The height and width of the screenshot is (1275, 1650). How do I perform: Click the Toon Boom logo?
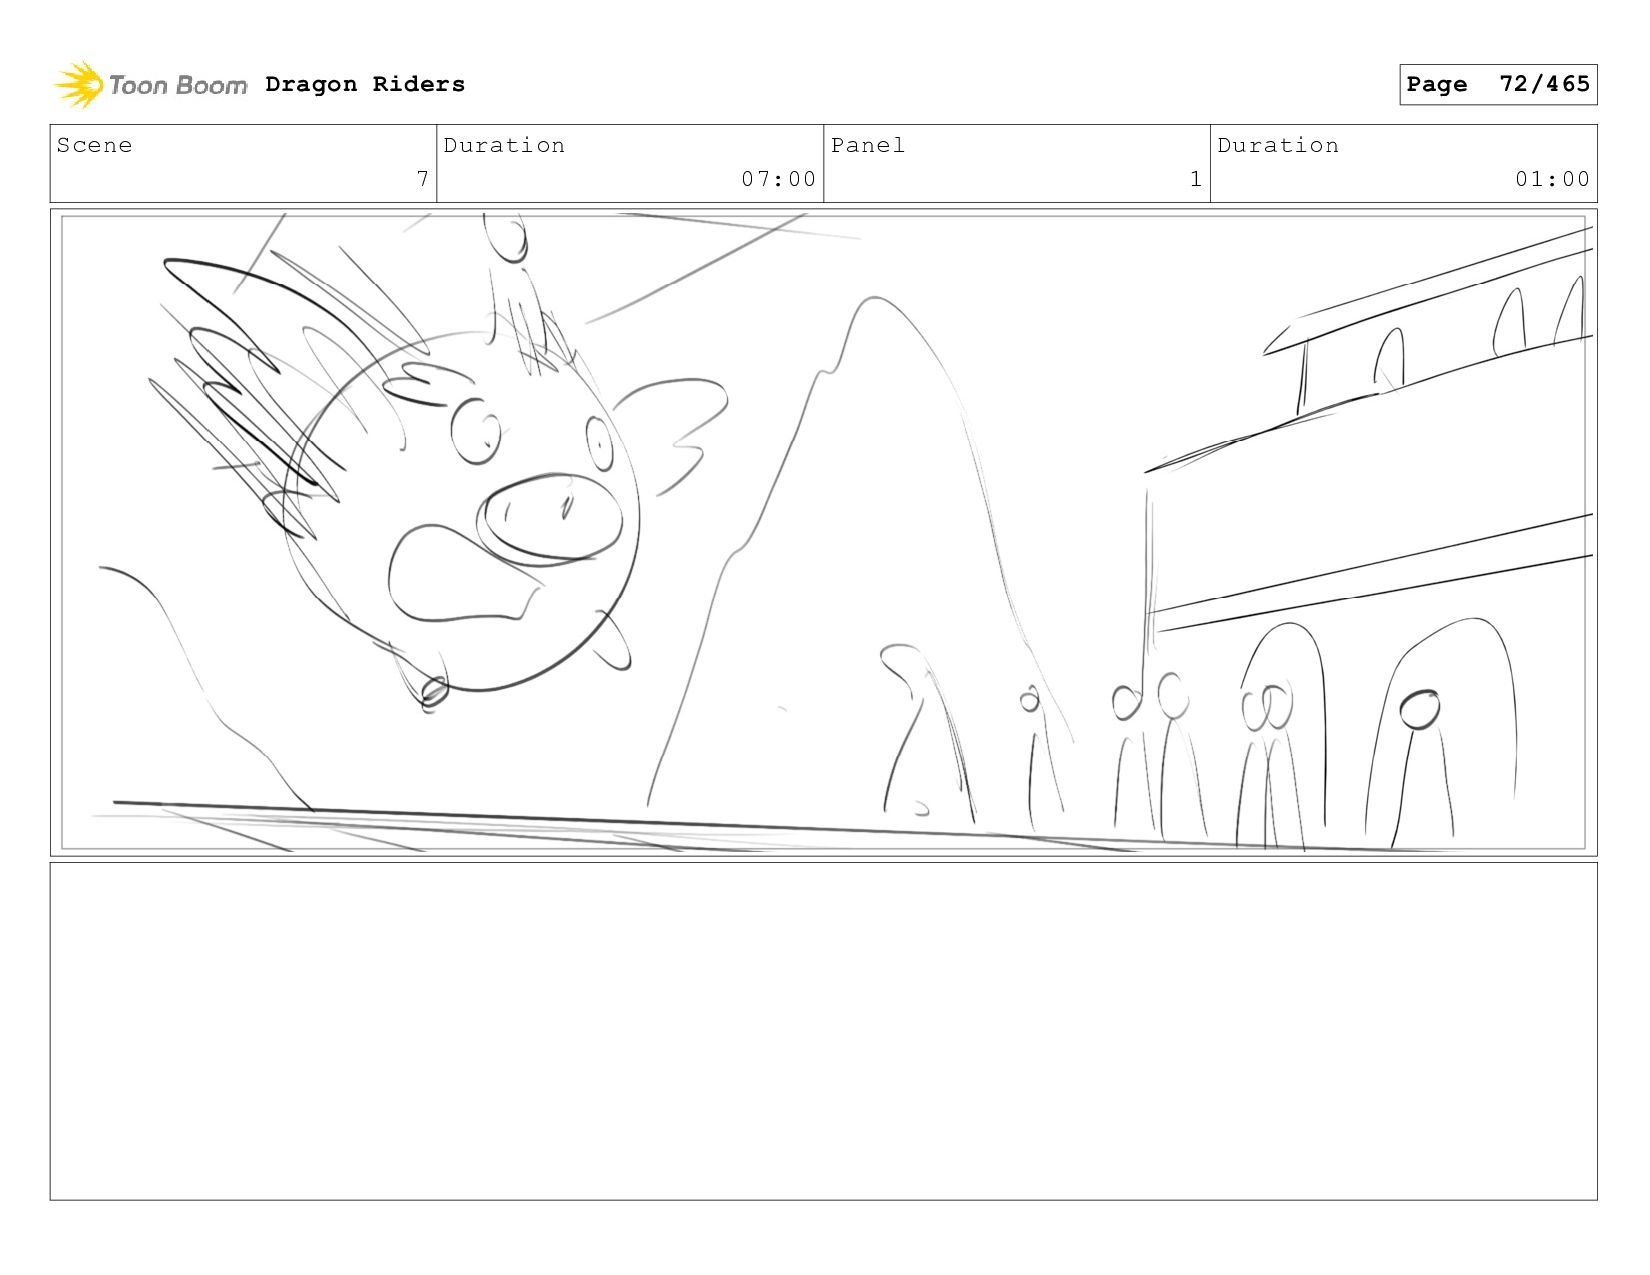(x=150, y=85)
